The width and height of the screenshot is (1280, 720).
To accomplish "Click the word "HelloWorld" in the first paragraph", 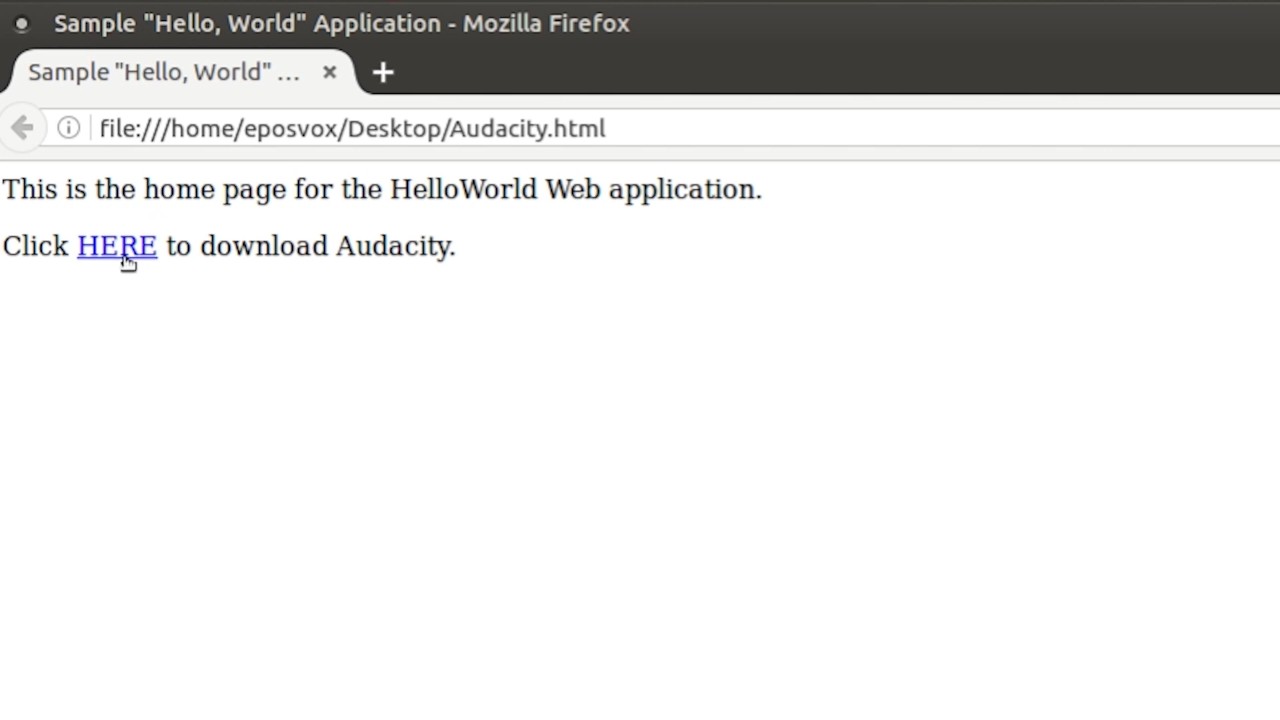I will (x=463, y=189).
